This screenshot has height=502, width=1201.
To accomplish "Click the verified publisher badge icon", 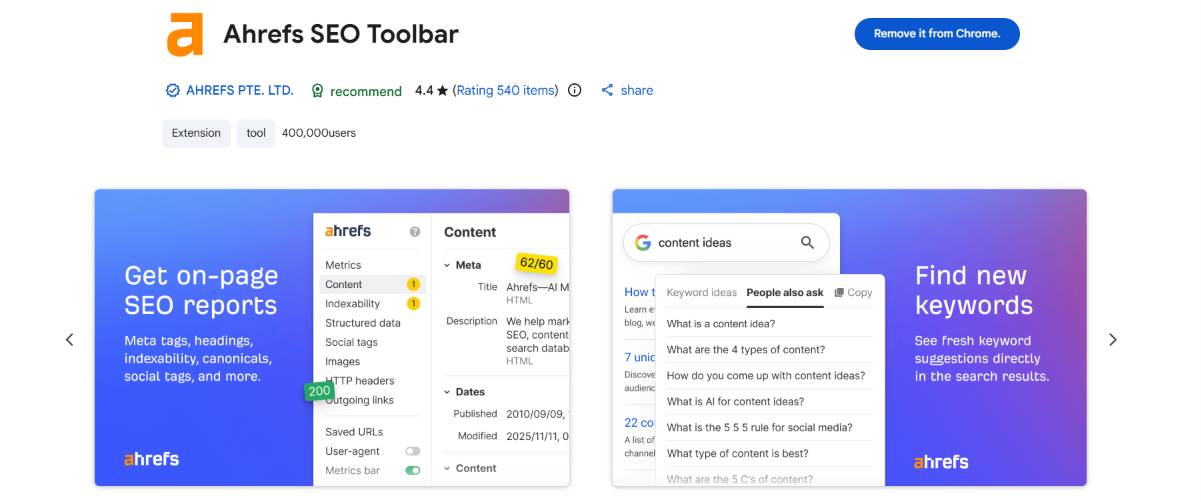I will (172, 90).
